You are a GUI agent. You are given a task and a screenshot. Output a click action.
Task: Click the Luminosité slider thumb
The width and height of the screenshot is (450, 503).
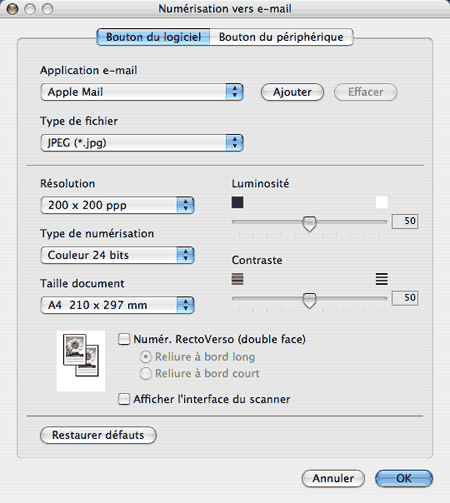[309, 224]
